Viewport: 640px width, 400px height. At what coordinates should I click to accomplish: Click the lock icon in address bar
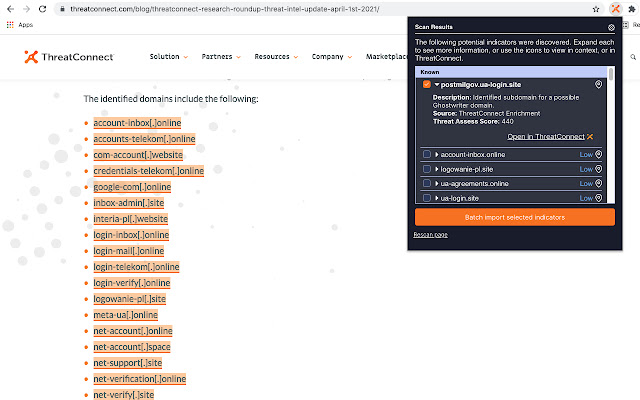click(x=62, y=9)
